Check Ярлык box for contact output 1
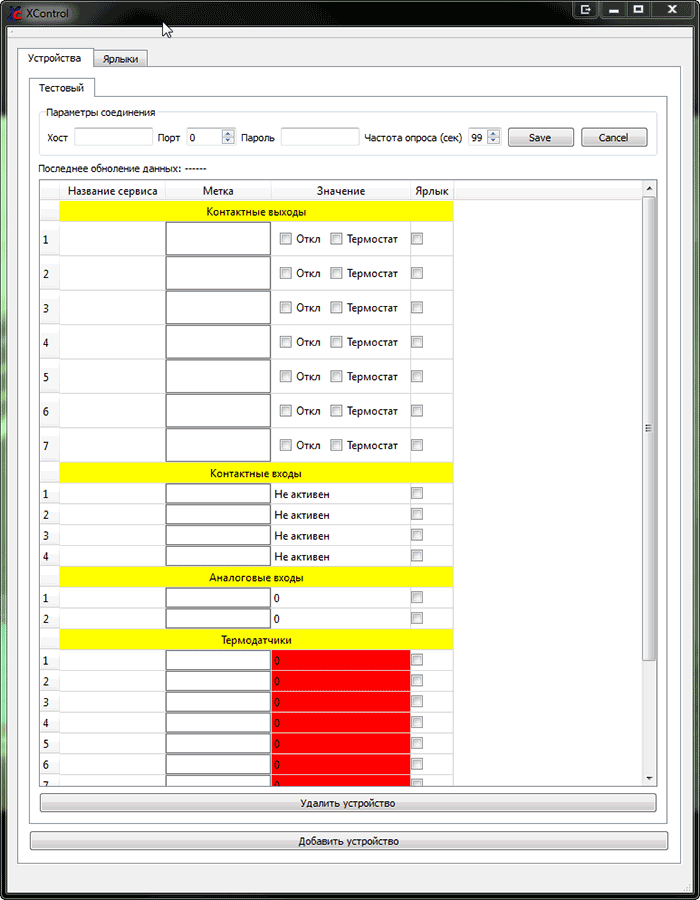This screenshot has width=700, height=900. tap(417, 239)
